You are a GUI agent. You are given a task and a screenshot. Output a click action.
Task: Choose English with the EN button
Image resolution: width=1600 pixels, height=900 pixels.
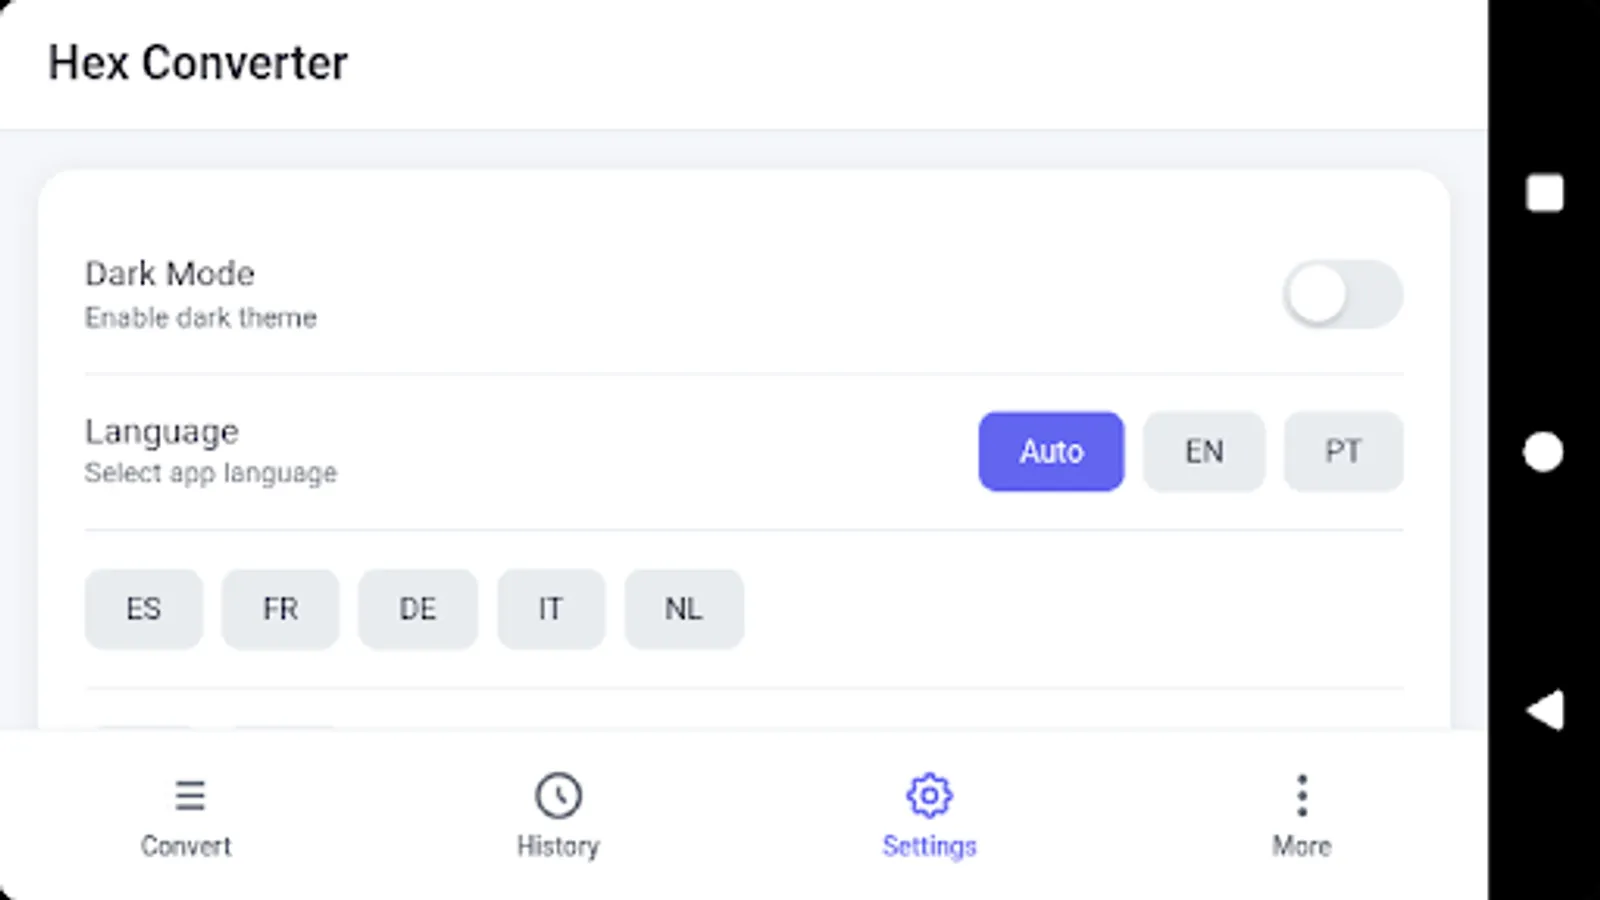tap(1204, 451)
